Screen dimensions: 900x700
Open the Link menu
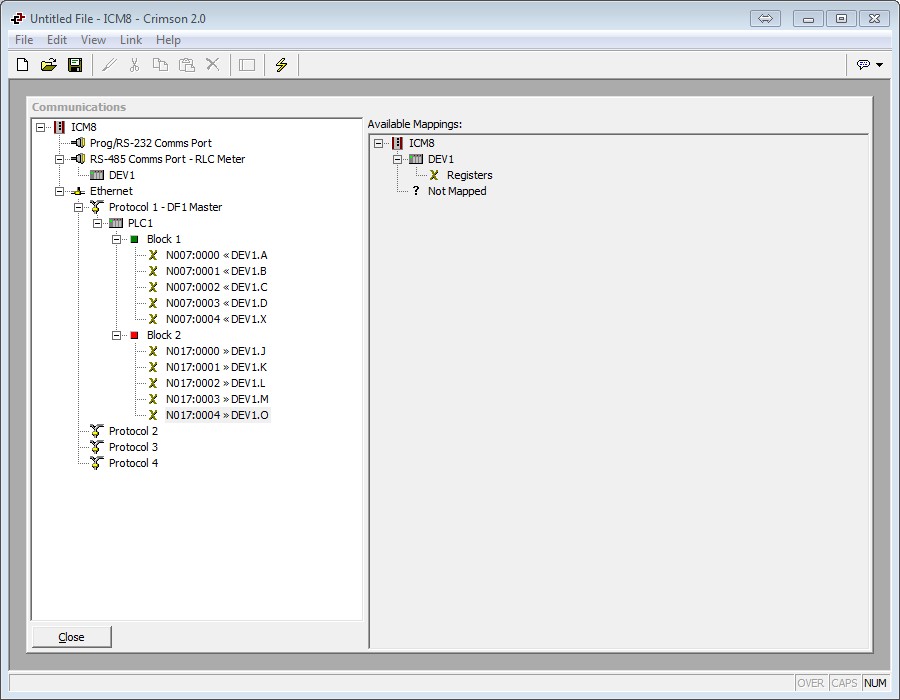131,40
